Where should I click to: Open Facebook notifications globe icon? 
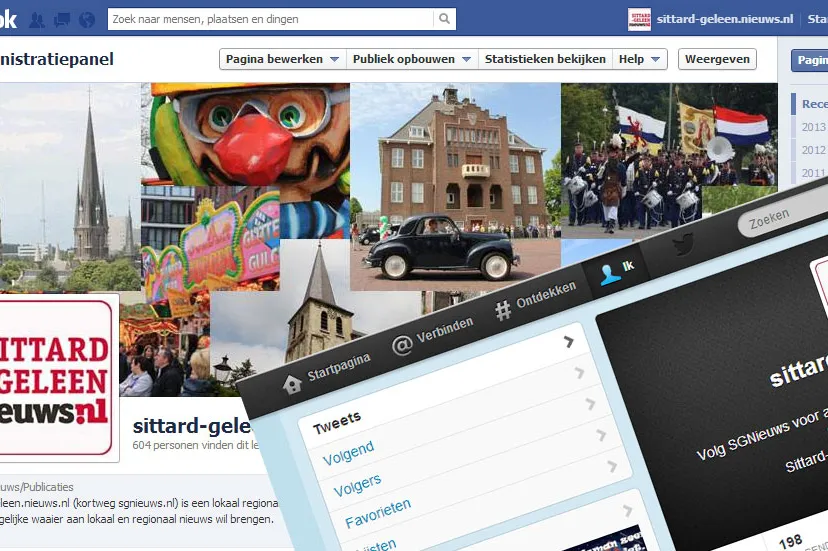pos(87,20)
